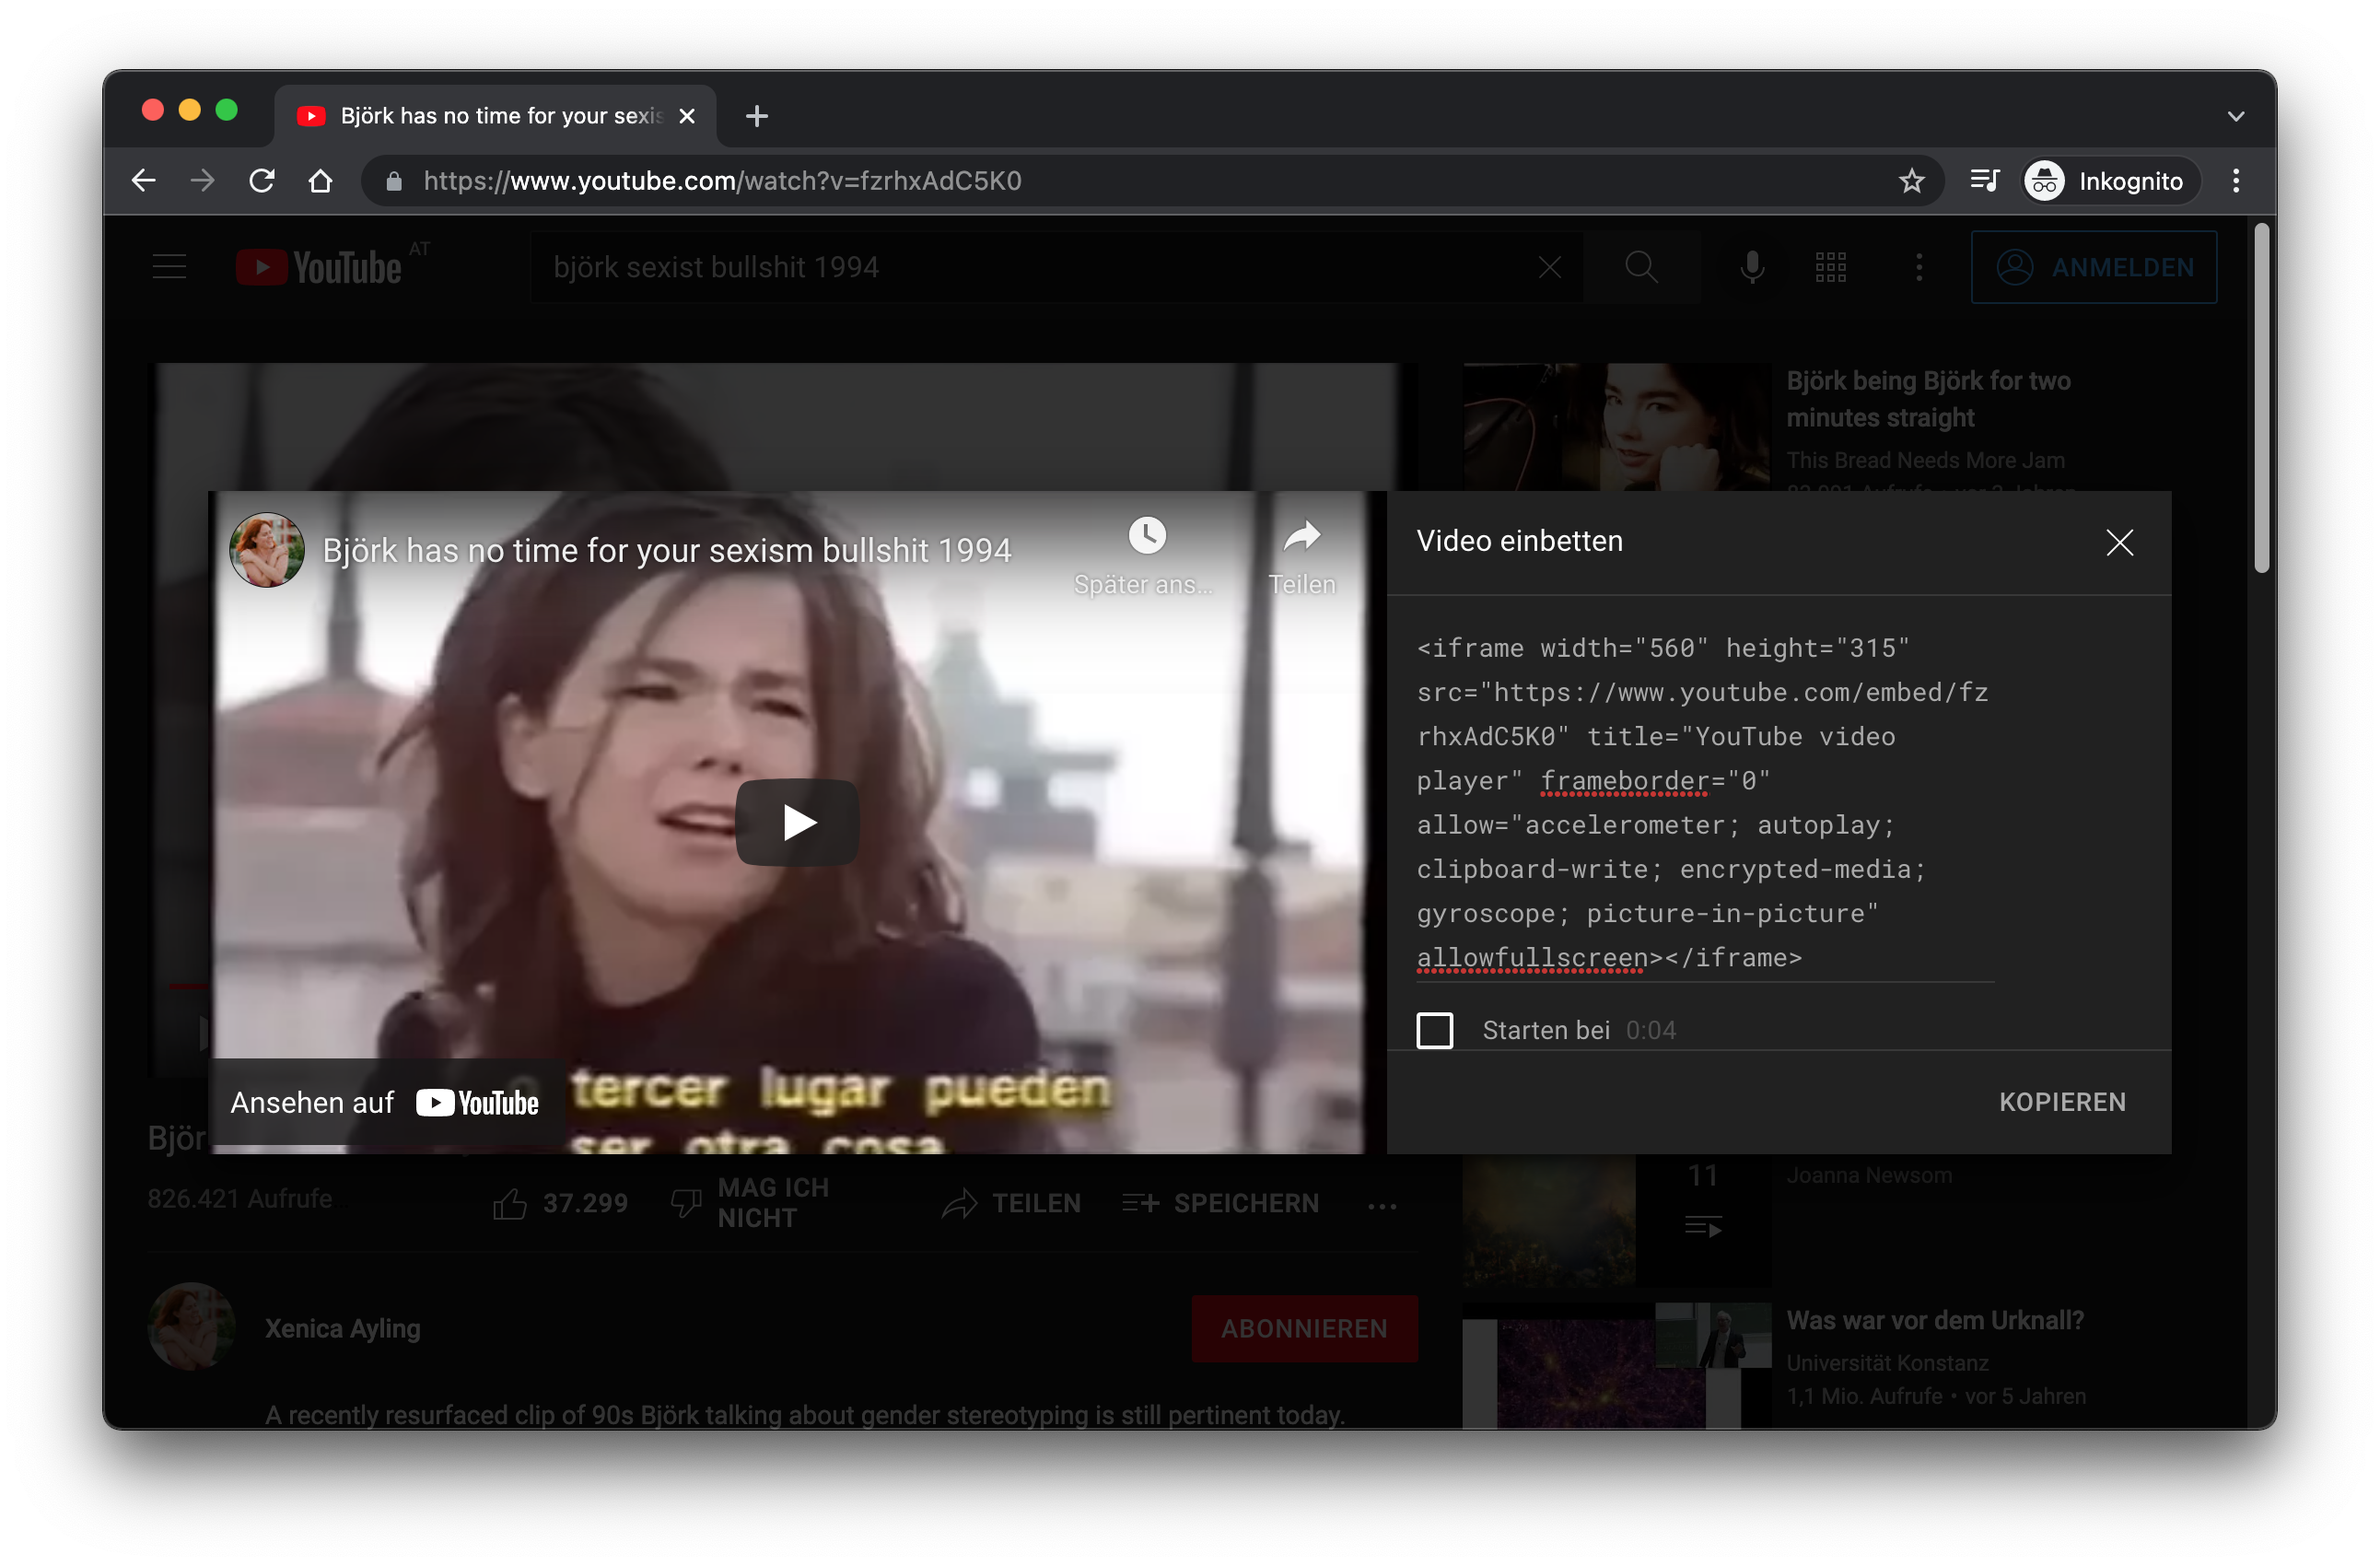The height and width of the screenshot is (1566, 2380).
Task: Click the ANMELDEN sign-in button
Action: point(2094,267)
